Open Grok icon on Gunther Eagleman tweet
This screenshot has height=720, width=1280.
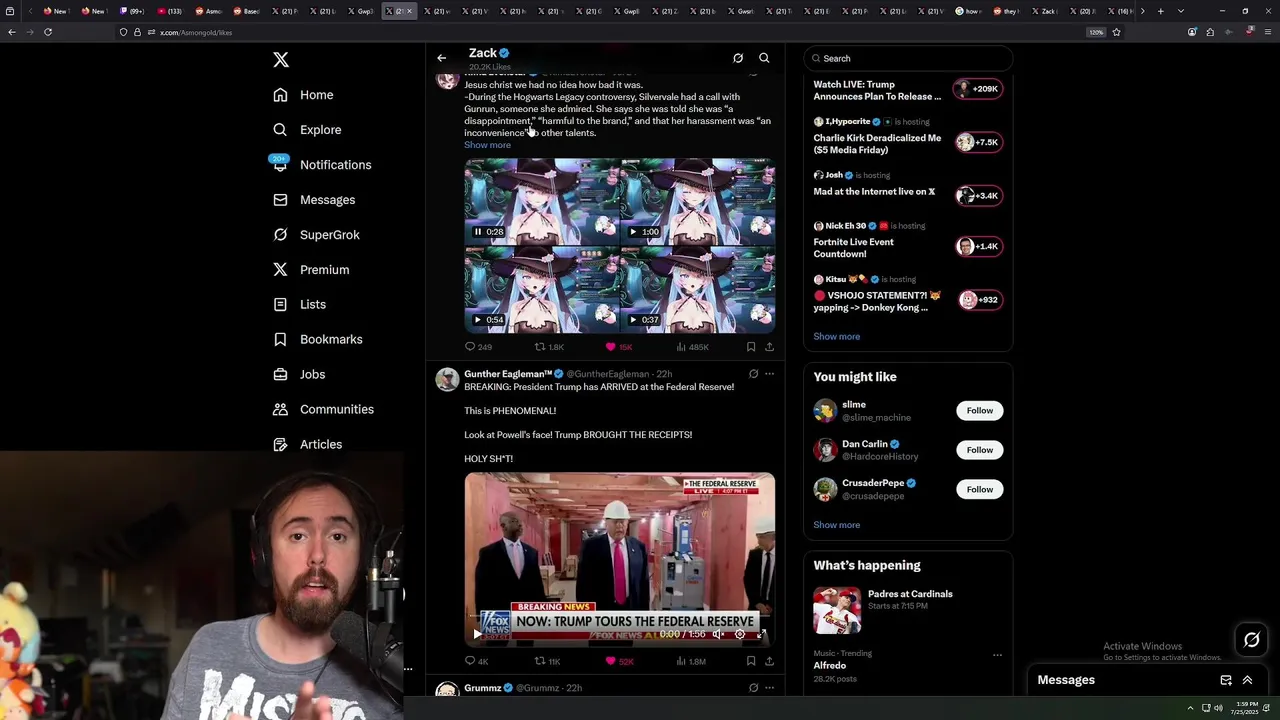pos(753,374)
